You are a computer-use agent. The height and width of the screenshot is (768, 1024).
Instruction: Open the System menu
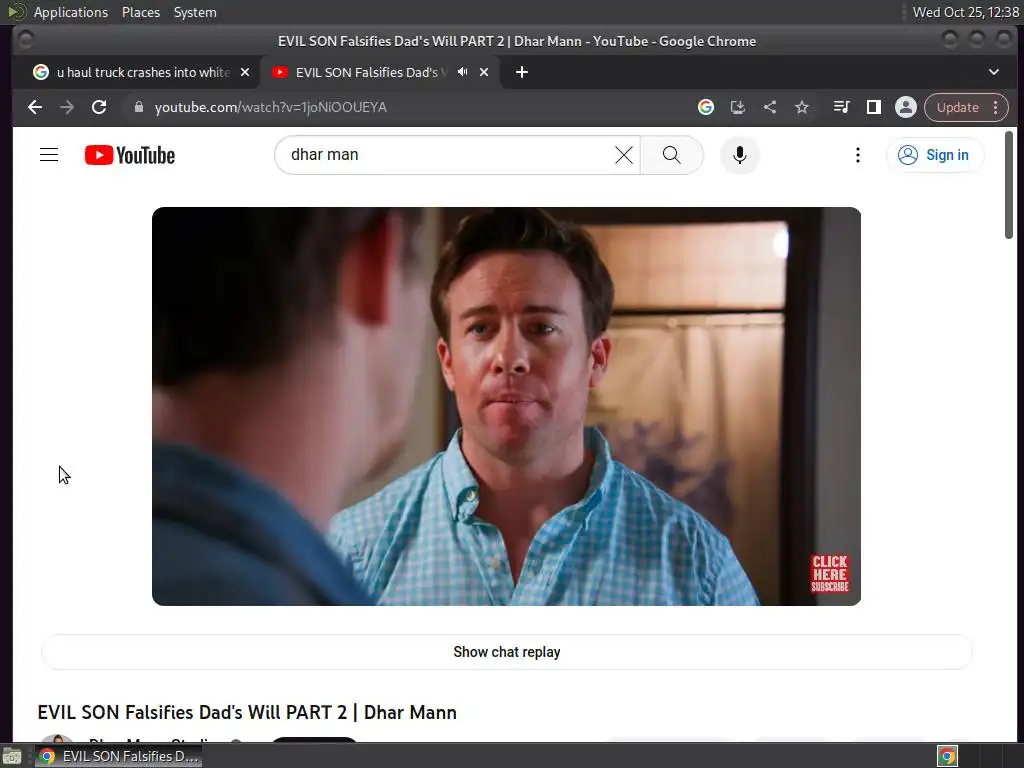click(195, 12)
